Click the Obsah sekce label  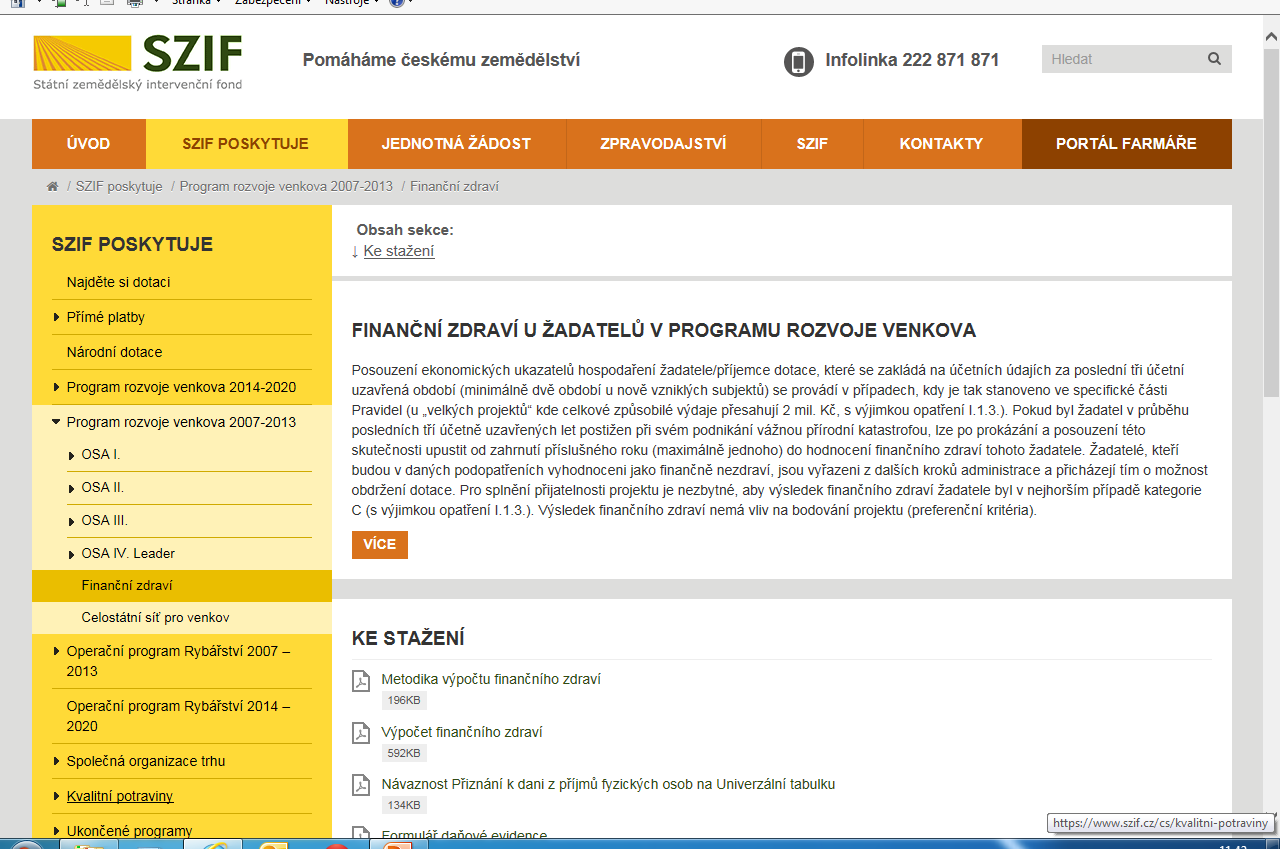(405, 230)
